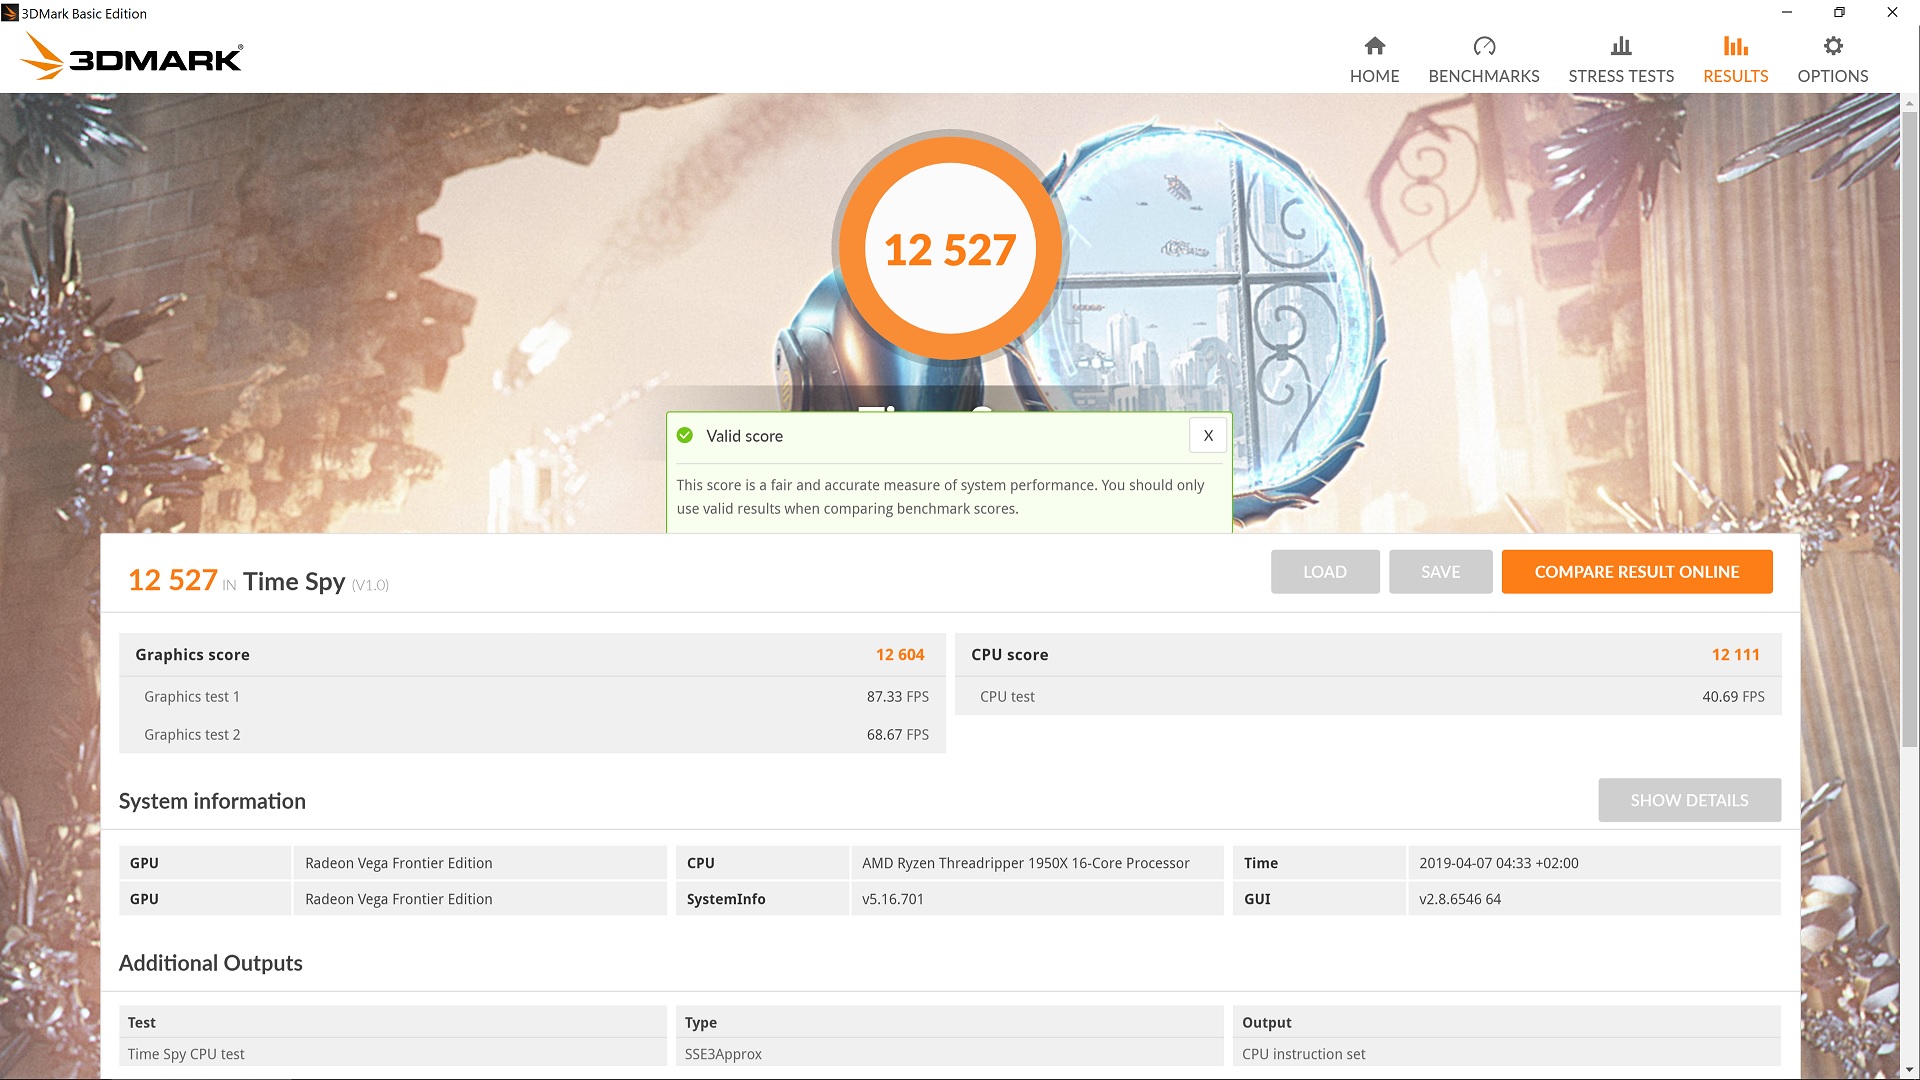Click Graphics test 2 row
The image size is (1920, 1080).
coord(532,734)
